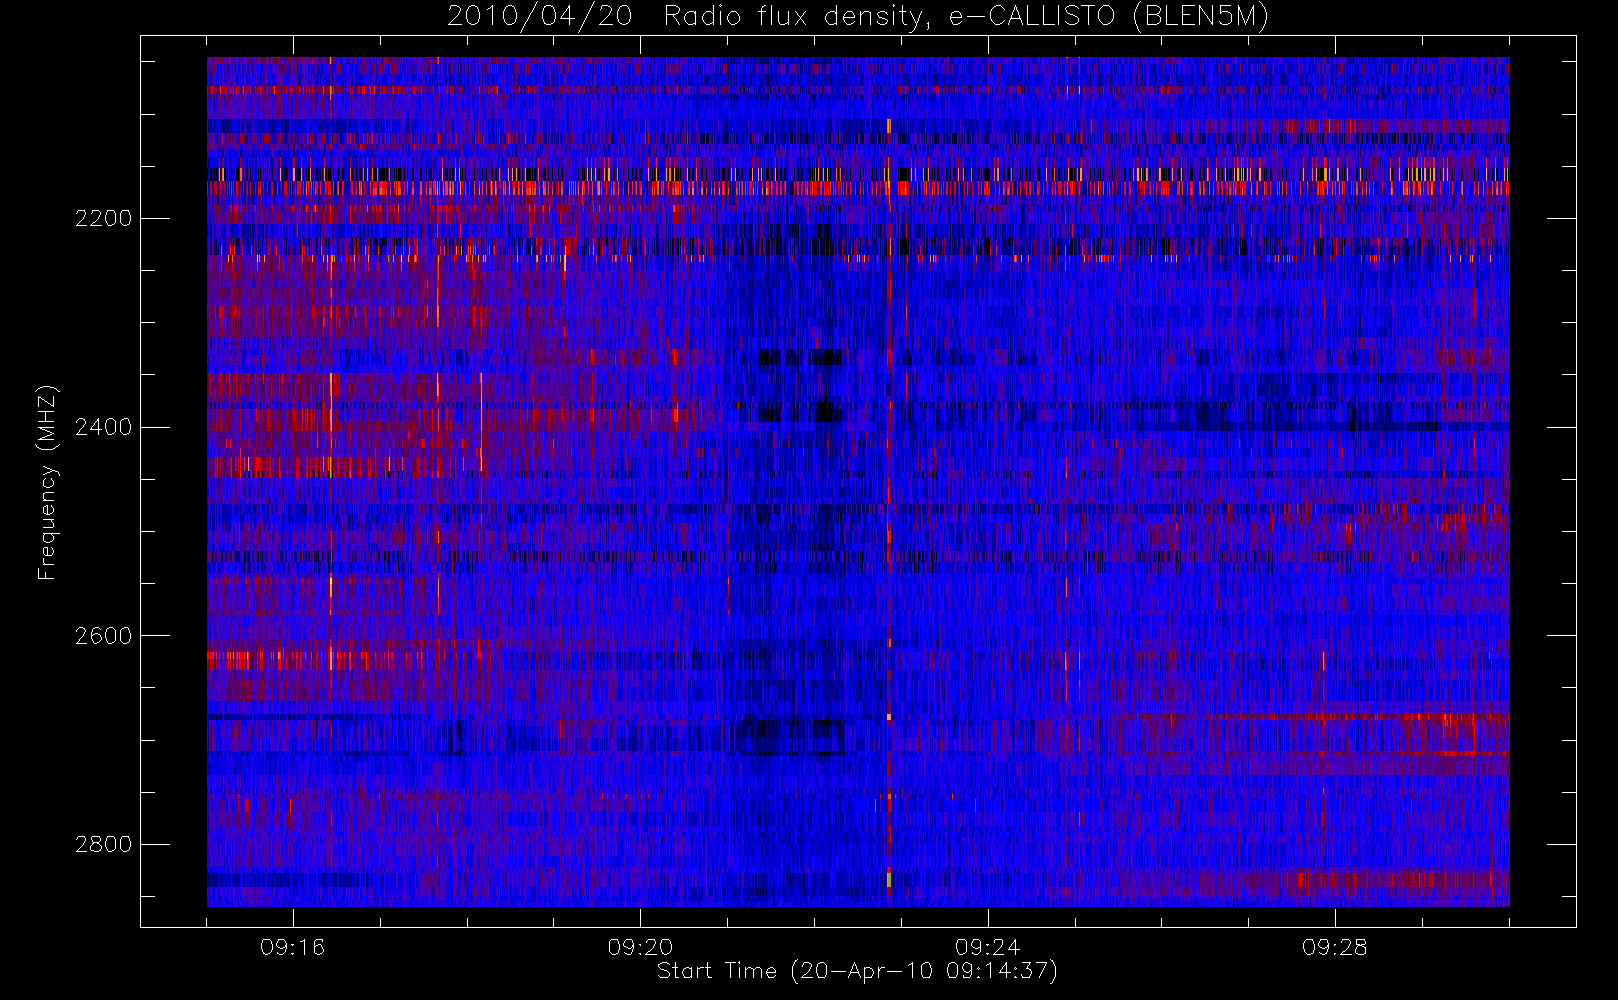Select the 2600 frequency axis label
1618x1000 pixels.
pyautogui.click(x=103, y=636)
